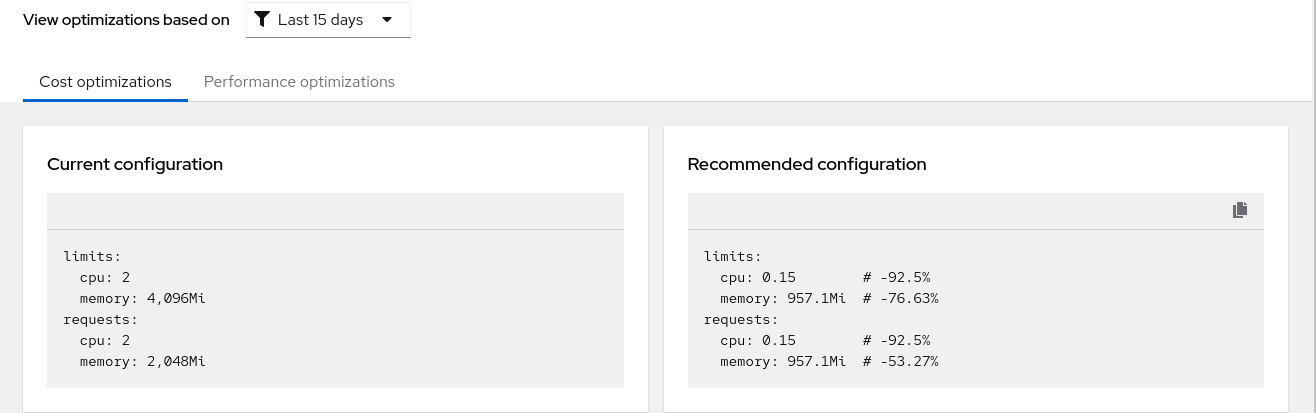Click "limits:" in Recommended configuration code
The height and width of the screenshot is (413, 1316).
[x=732, y=256]
